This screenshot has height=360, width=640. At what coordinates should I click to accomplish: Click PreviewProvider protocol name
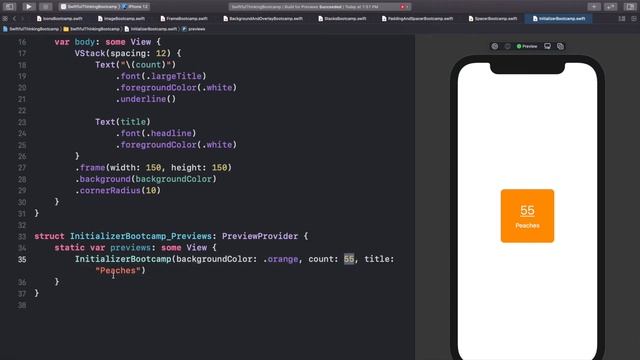(260, 236)
